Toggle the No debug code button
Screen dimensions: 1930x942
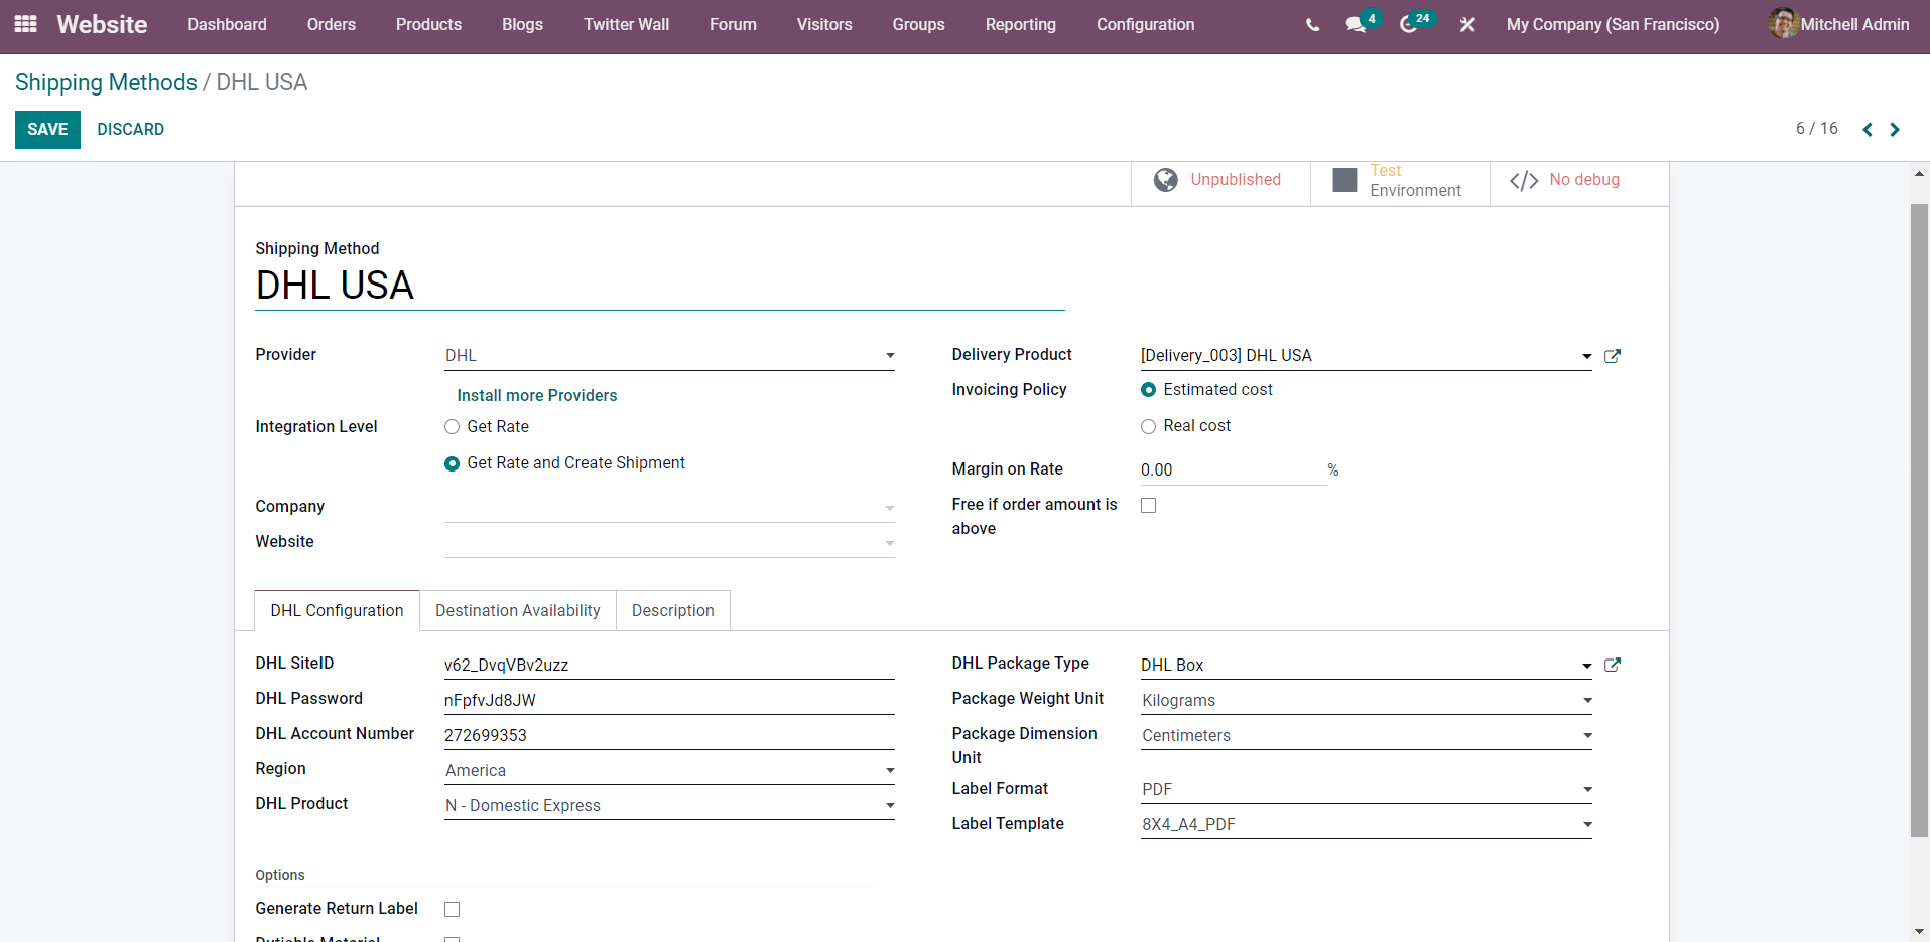[x=1579, y=181]
